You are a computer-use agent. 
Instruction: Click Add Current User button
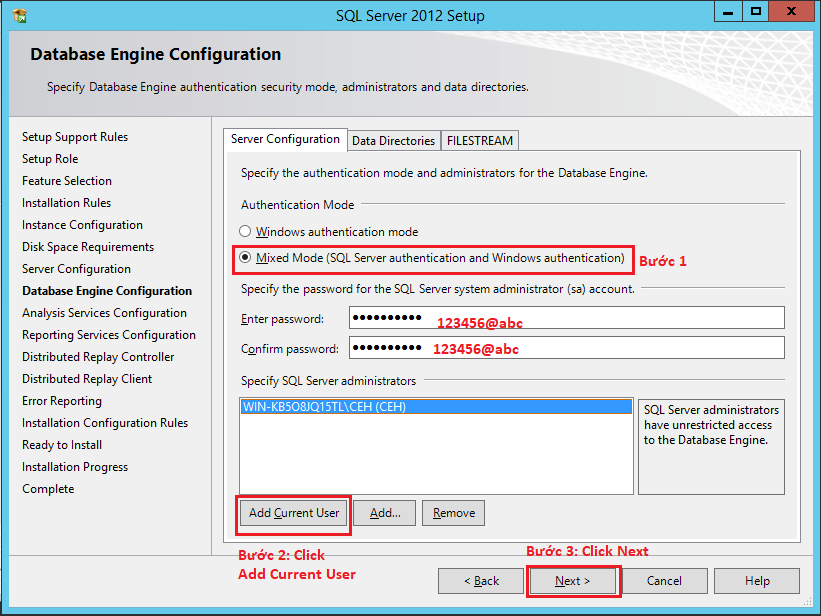[294, 513]
